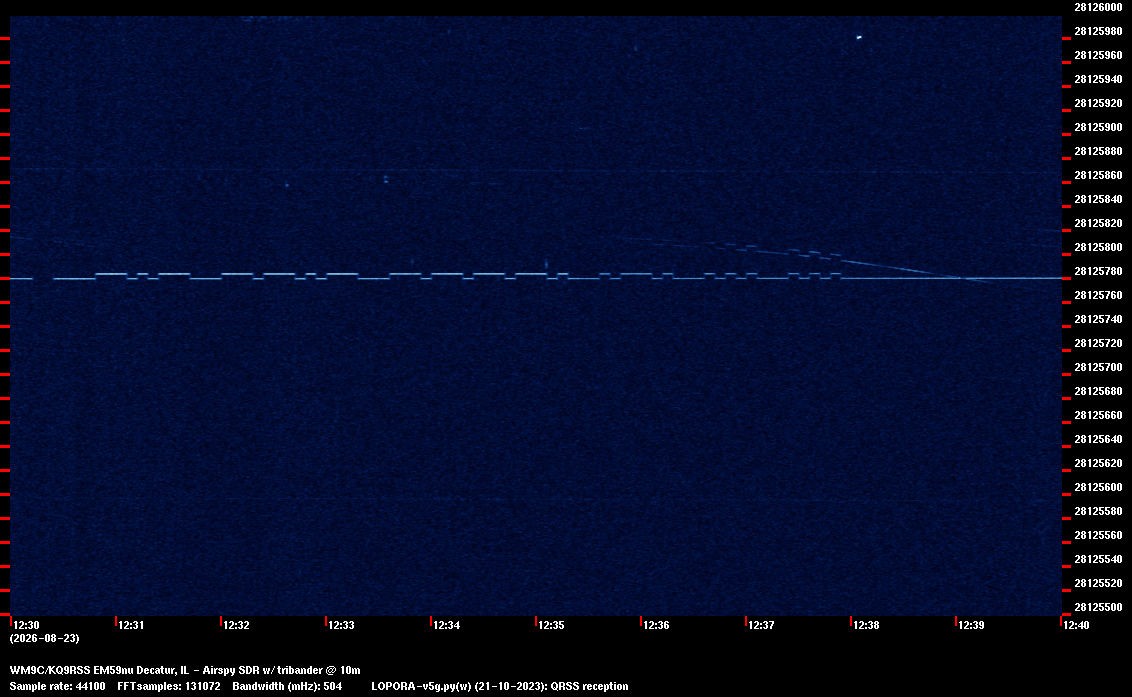Click the bright signal dot near 28125980
1132x697 pixels.
(858, 37)
